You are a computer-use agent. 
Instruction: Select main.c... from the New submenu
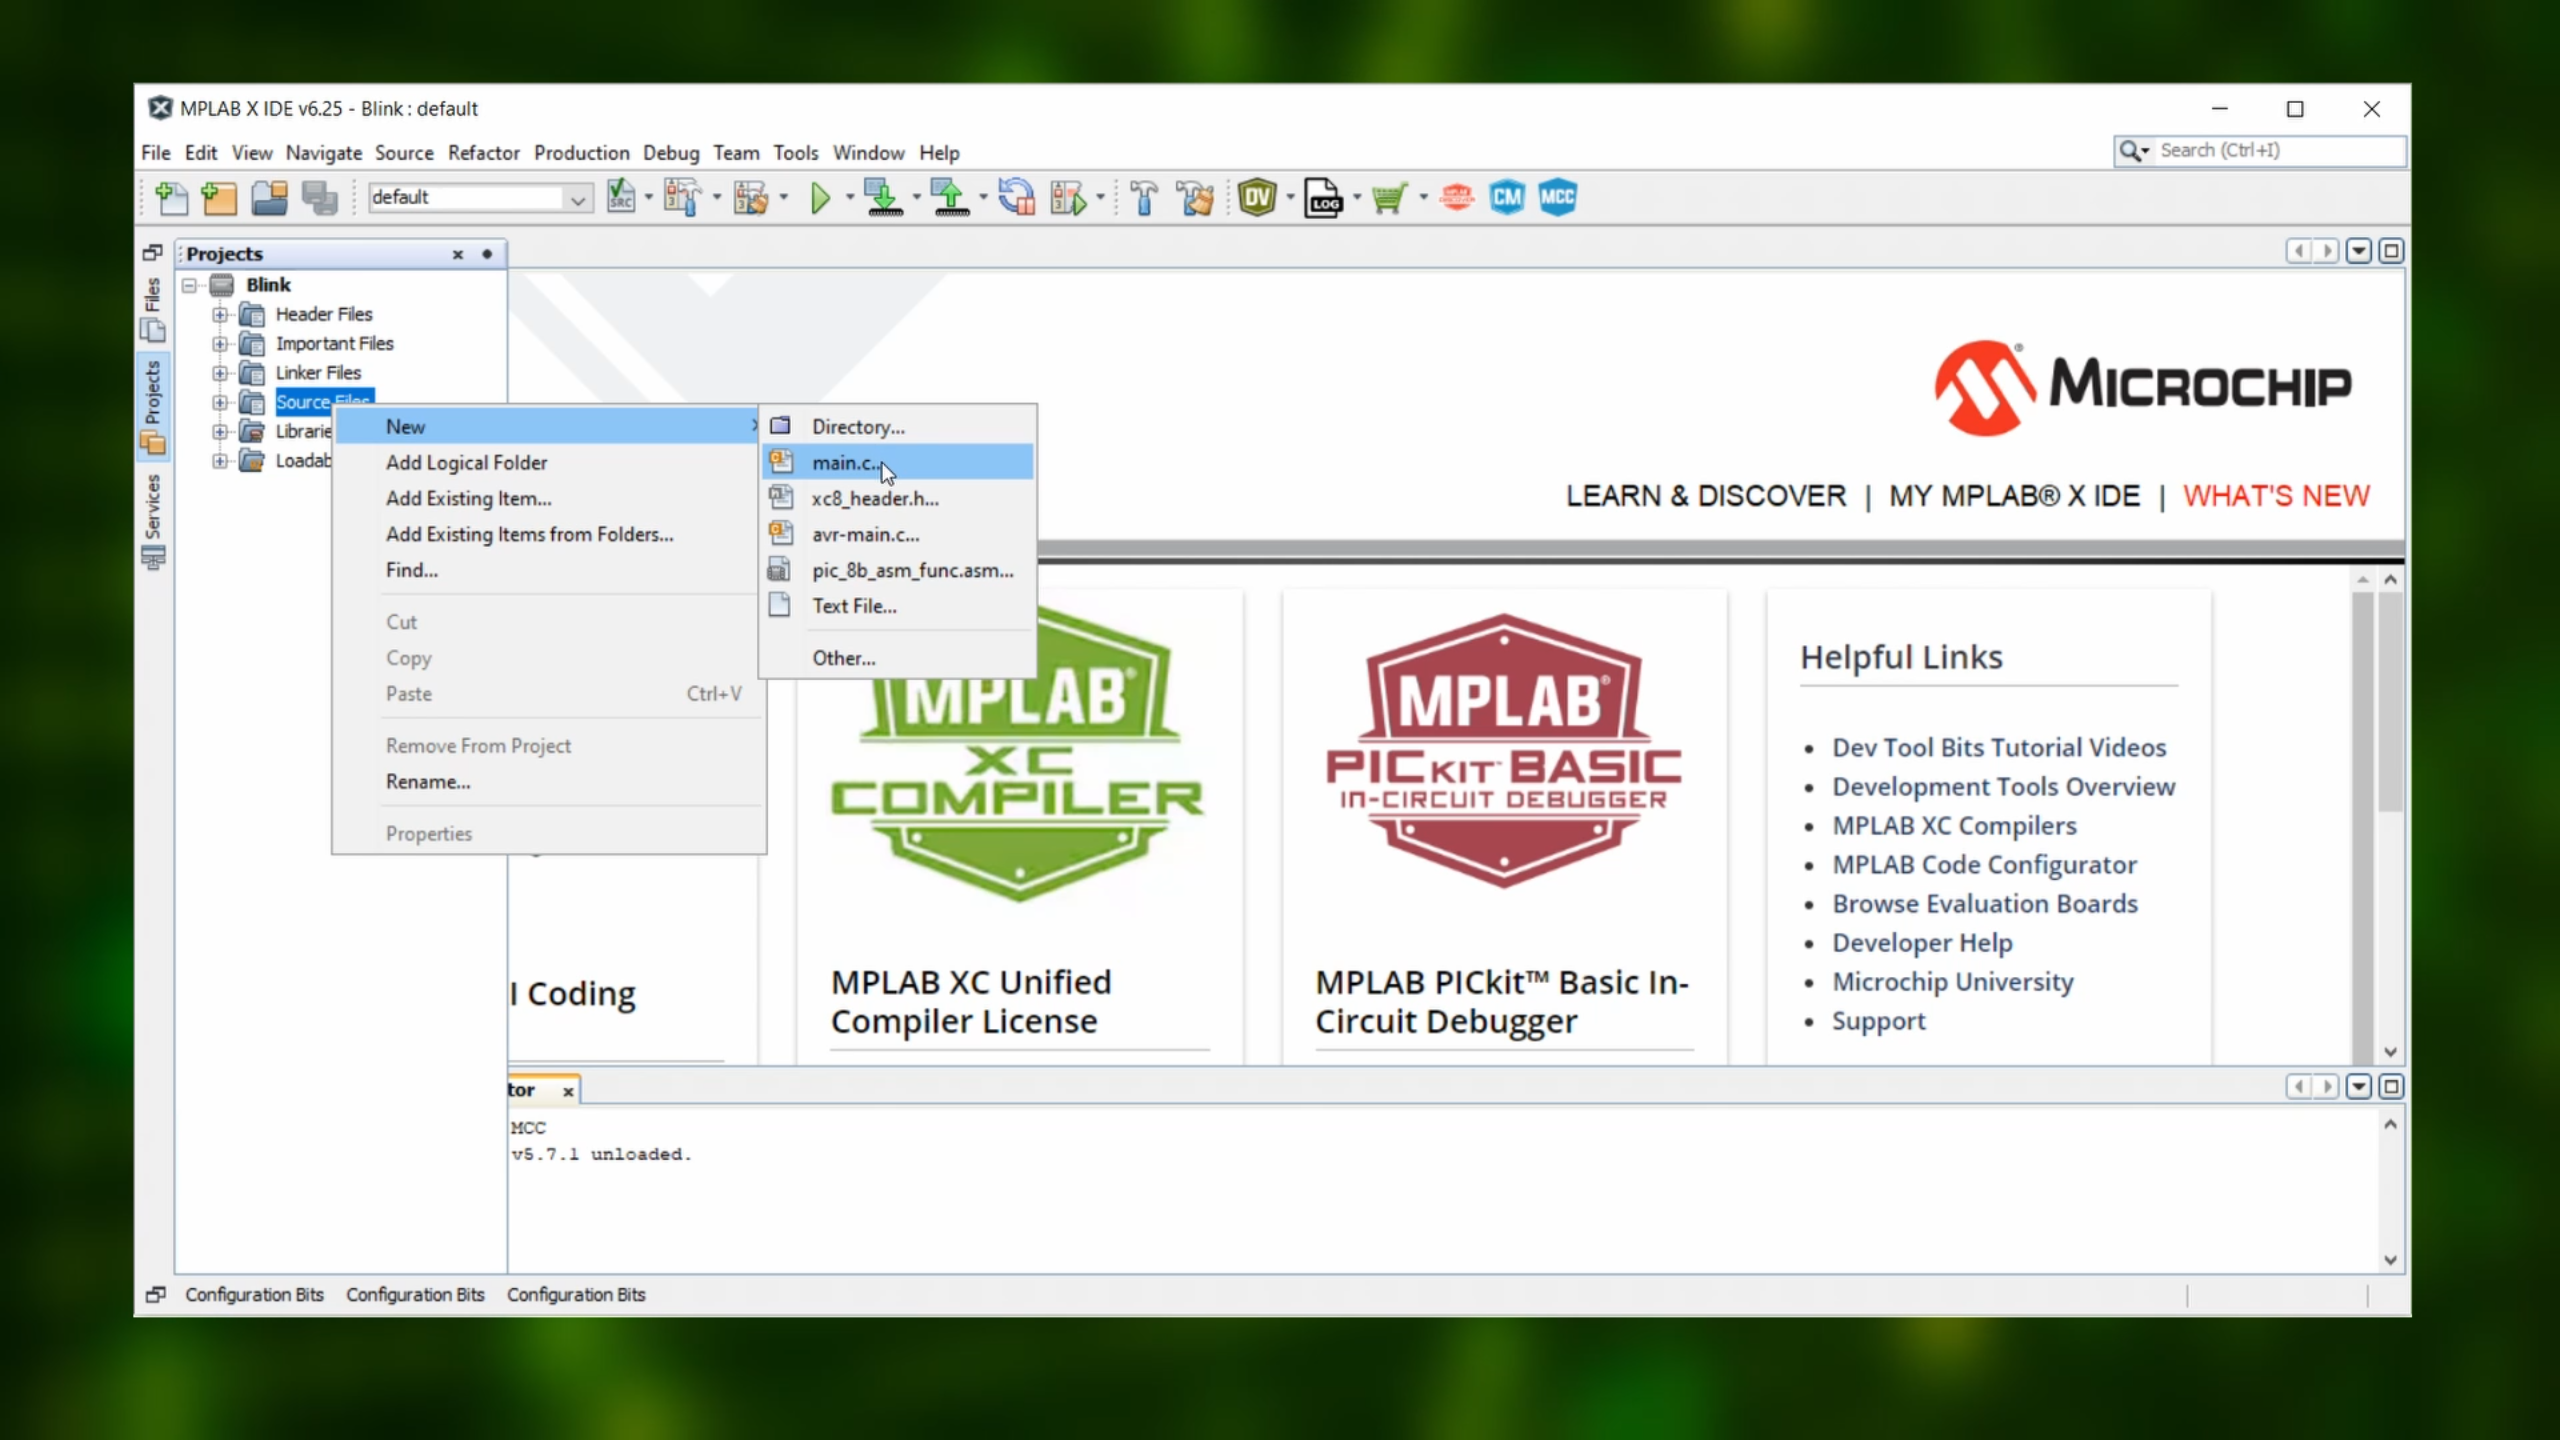click(x=846, y=462)
